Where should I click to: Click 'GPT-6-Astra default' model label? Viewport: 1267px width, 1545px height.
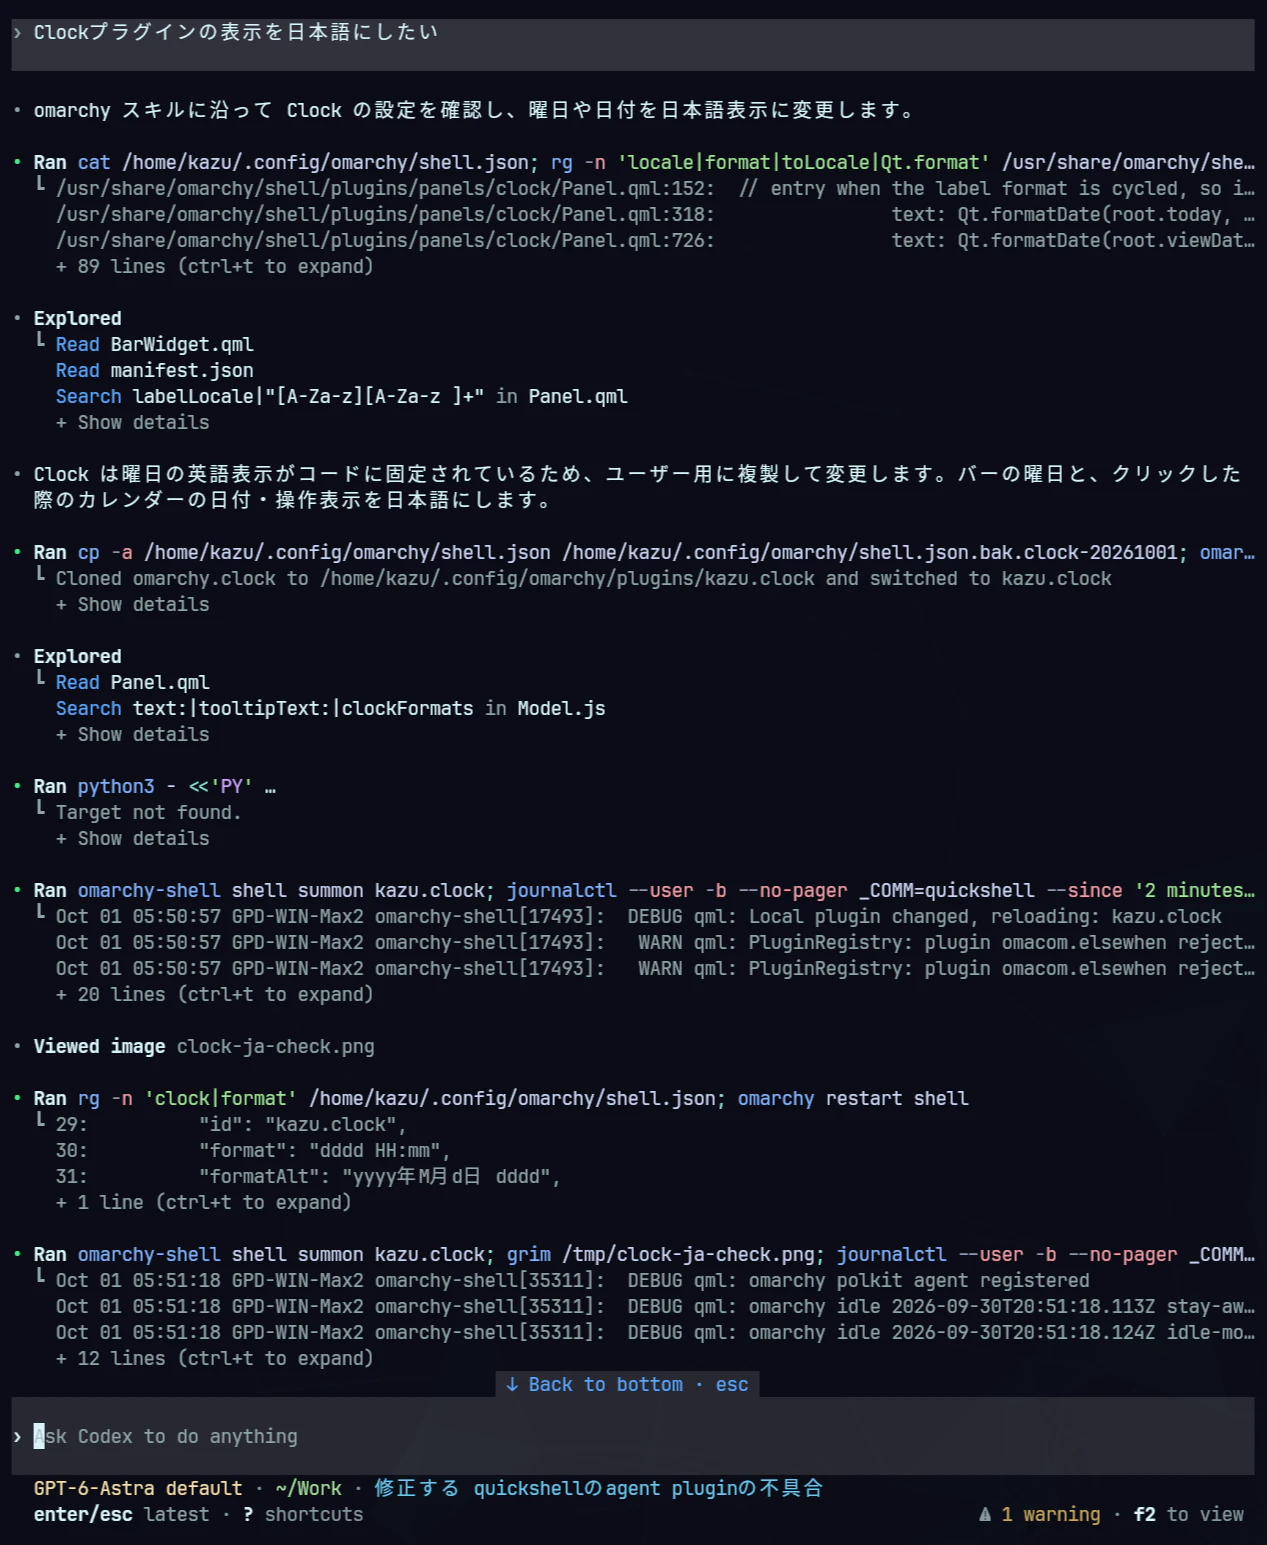click(x=138, y=1488)
